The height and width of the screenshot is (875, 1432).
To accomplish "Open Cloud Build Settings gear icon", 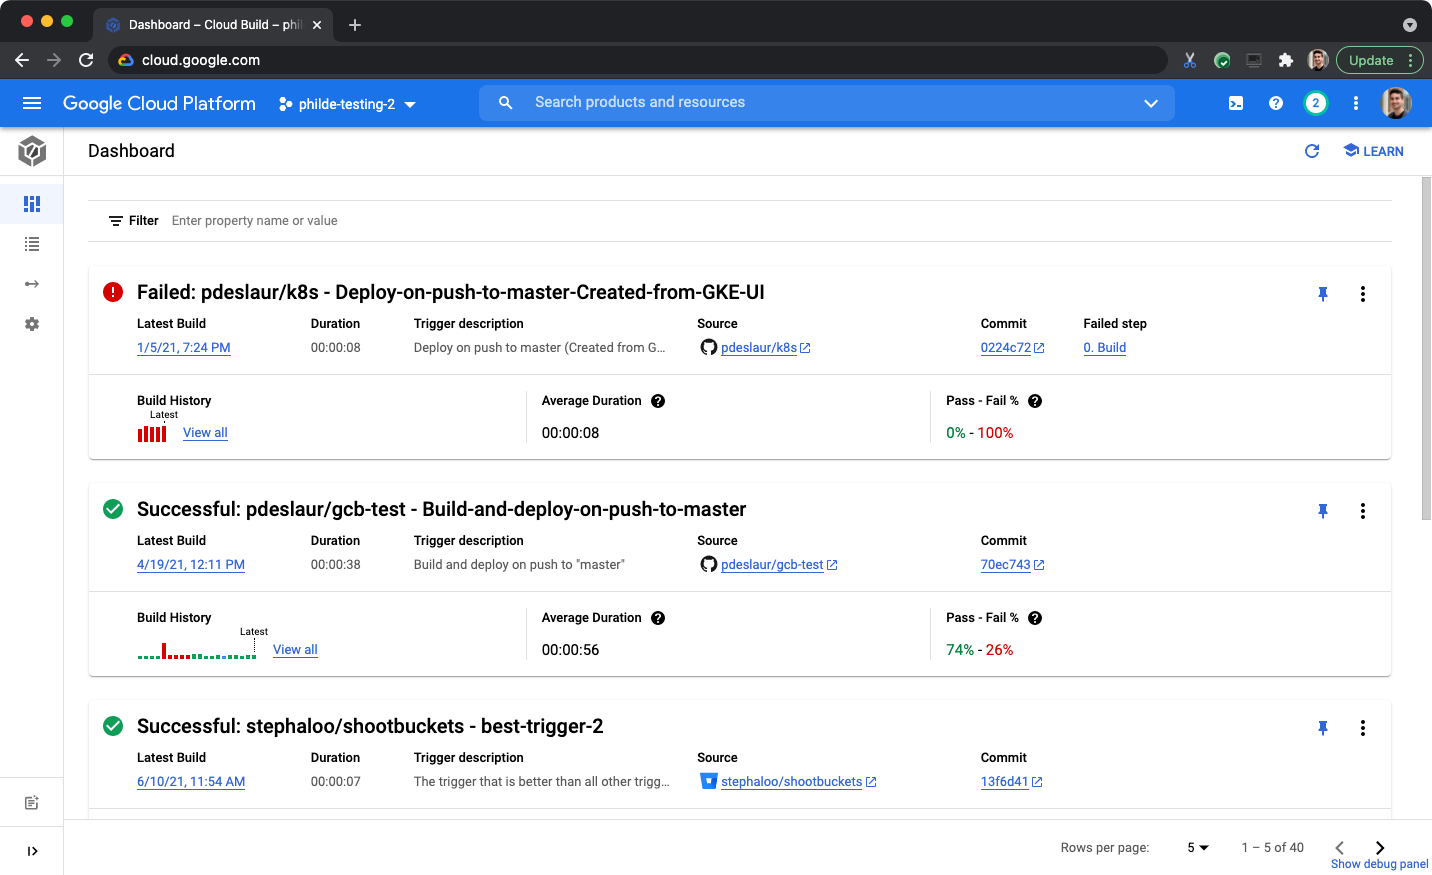I will pyautogui.click(x=32, y=324).
